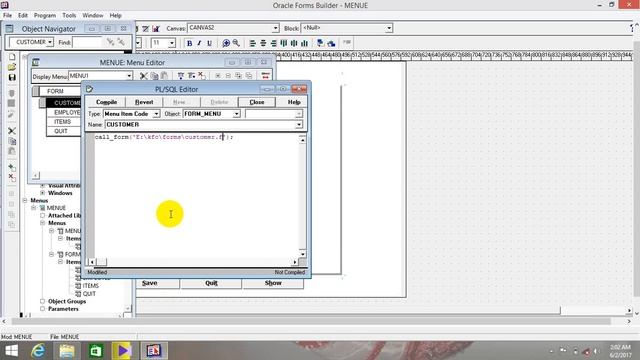The width and height of the screenshot is (640, 360).
Task: Expand the Windows node in navigator
Action: 42,193
